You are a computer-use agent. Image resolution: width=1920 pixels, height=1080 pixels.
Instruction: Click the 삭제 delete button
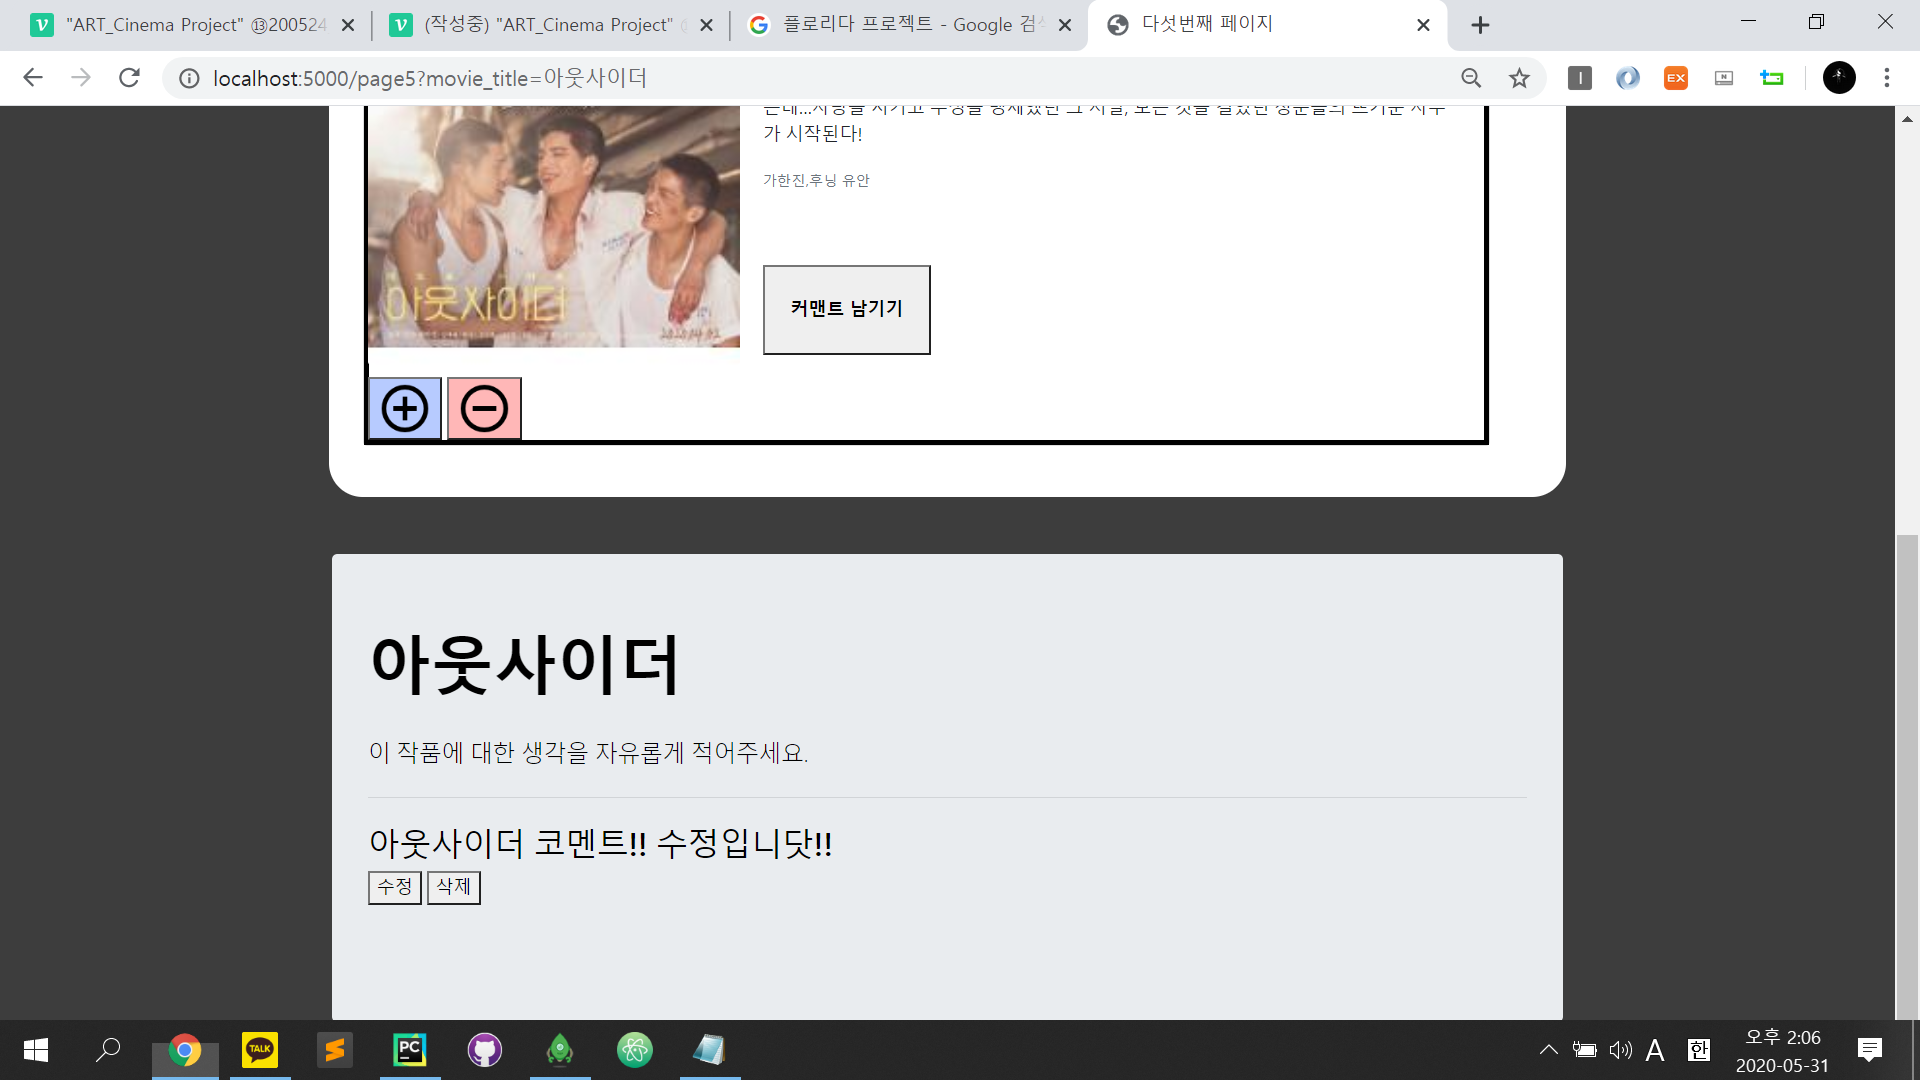pos(453,887)
